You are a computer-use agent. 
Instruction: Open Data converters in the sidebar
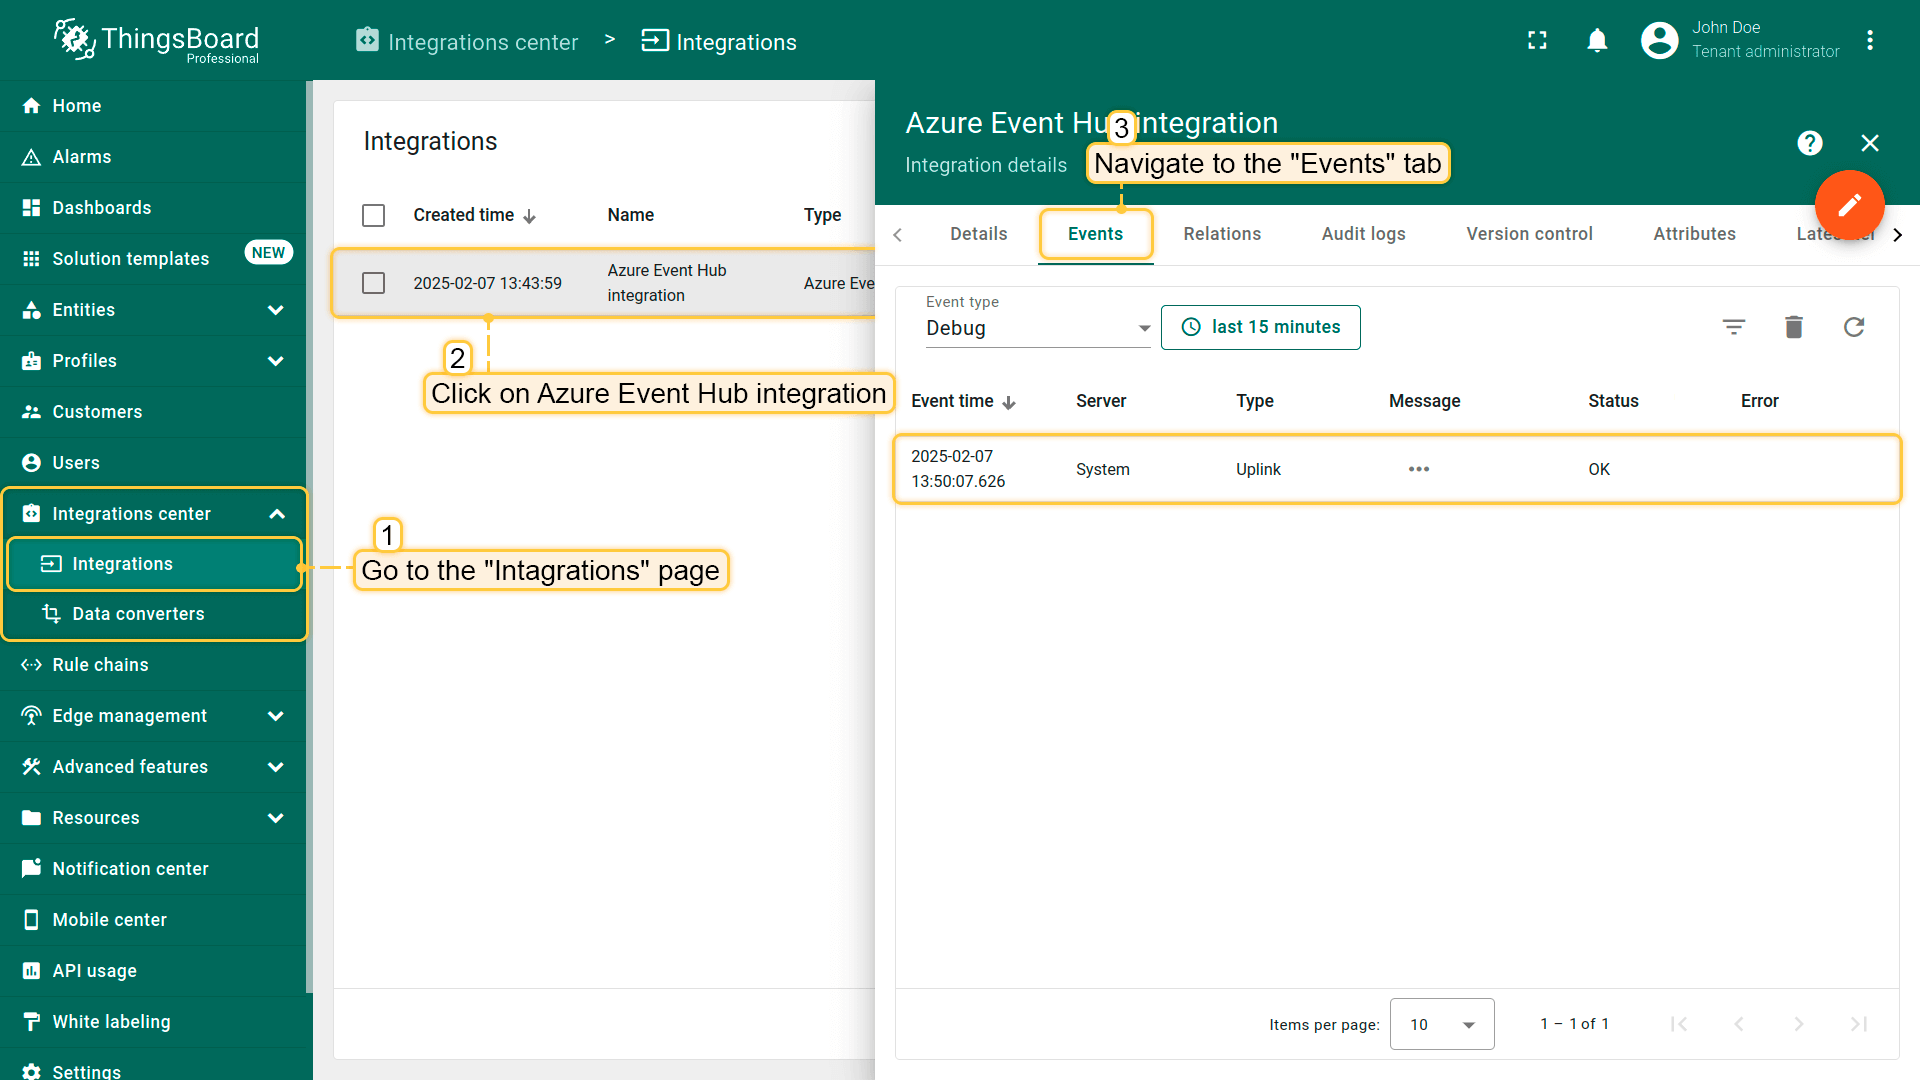tap(138, 614)
